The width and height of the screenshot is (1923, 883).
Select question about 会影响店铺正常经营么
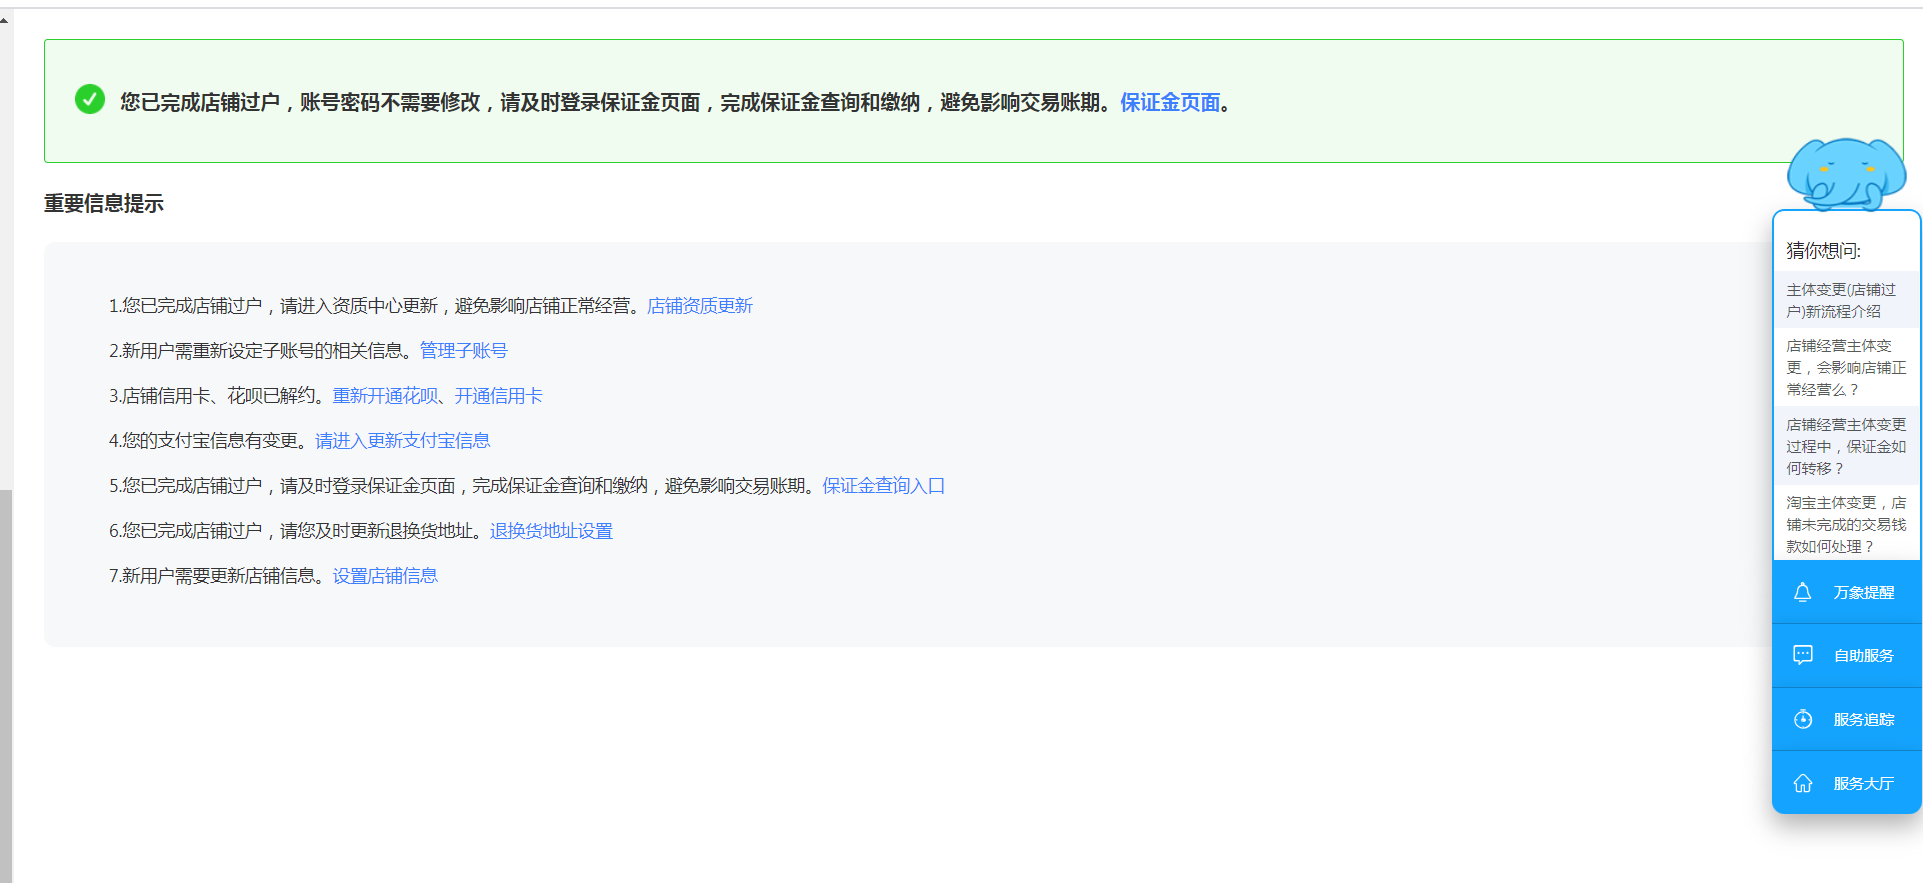point(1845,367)
